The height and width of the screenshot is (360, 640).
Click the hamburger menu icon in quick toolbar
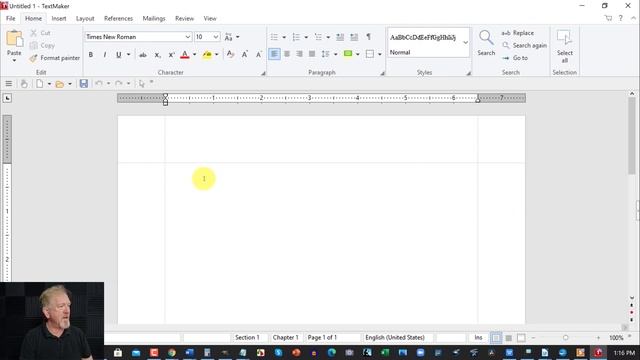click(x=9, y=84)
